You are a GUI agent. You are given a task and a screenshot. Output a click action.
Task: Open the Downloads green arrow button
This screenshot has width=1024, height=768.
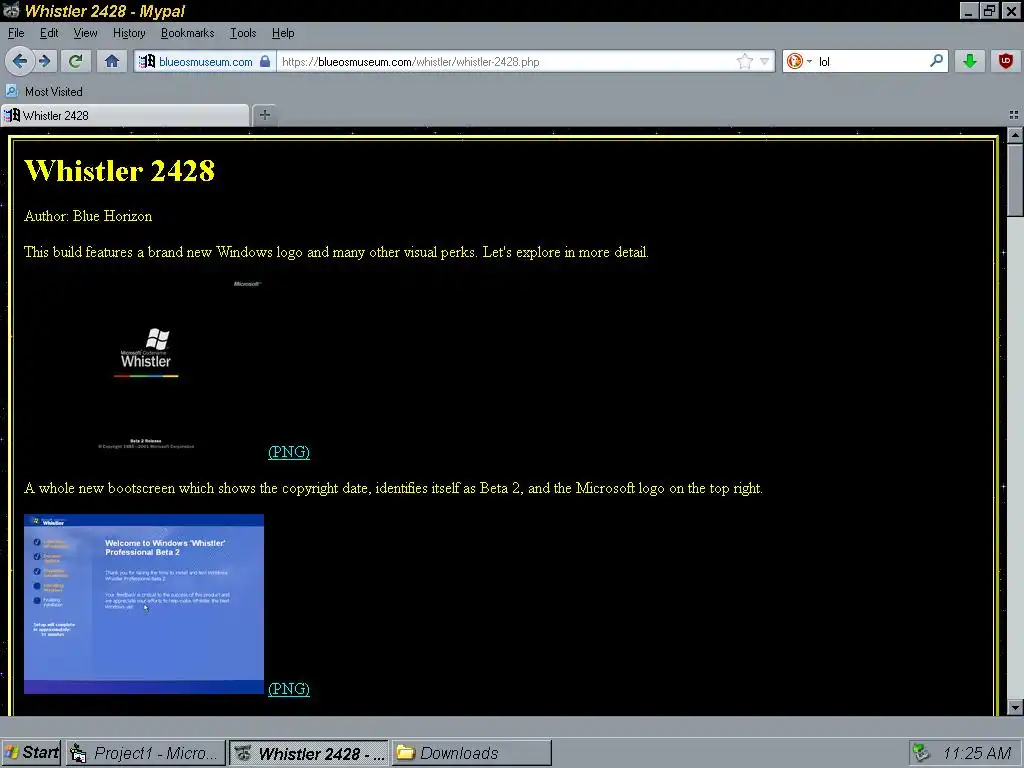970,61
